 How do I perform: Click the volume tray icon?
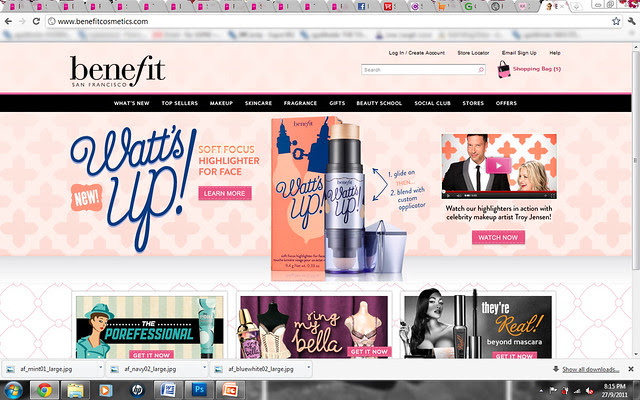tap(589, 391)
